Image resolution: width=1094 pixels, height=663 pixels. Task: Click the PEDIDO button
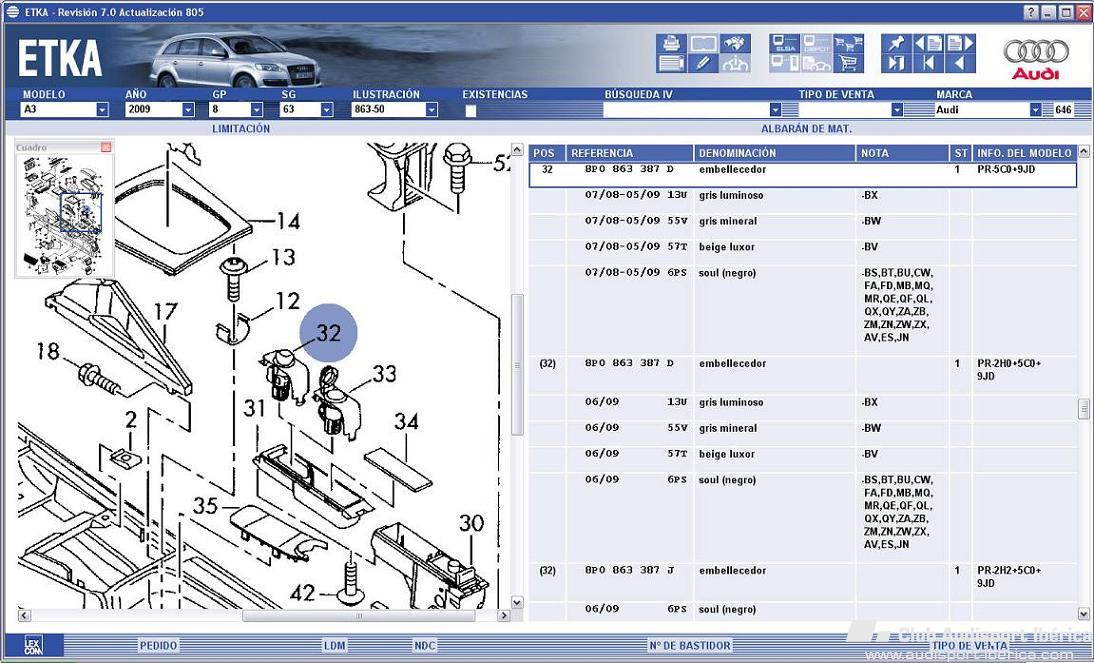click(x=158, y=646)
